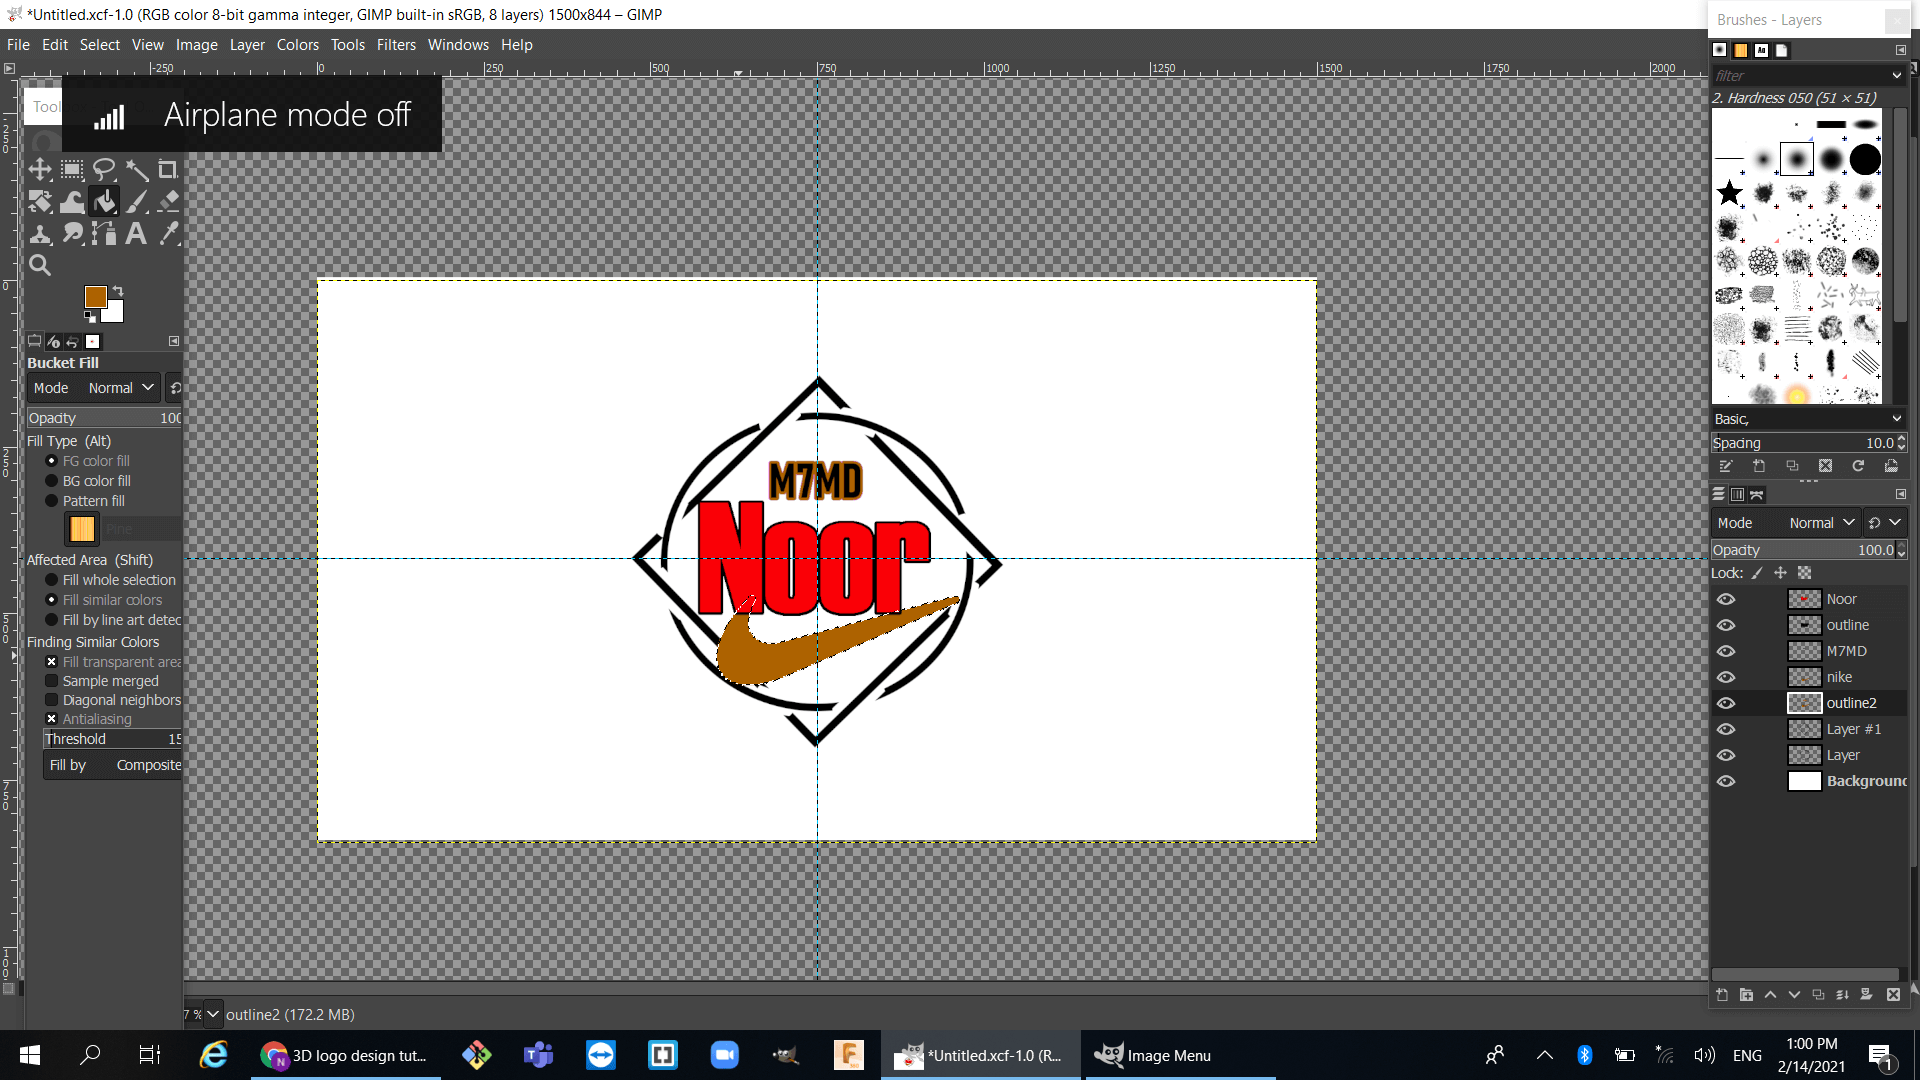1920x1080 pixels.
Task: Select the Fuzzy Select magic wand tool
Action: [136, 169]
